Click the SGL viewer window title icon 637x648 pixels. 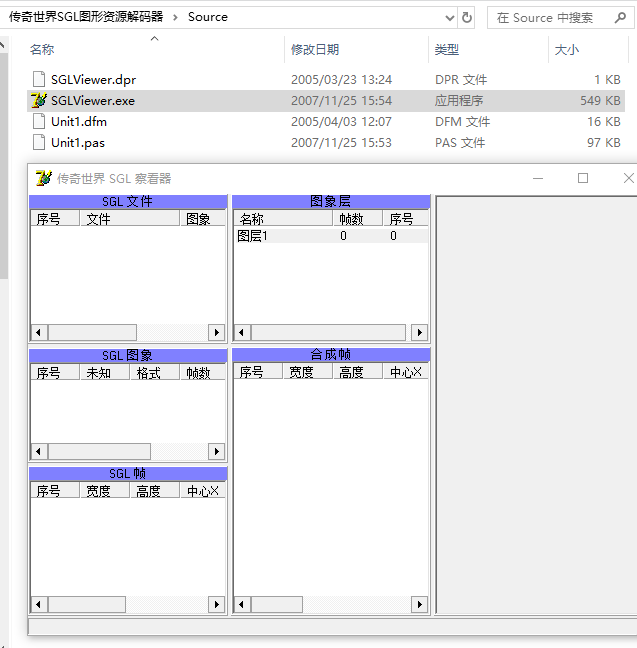43,178
